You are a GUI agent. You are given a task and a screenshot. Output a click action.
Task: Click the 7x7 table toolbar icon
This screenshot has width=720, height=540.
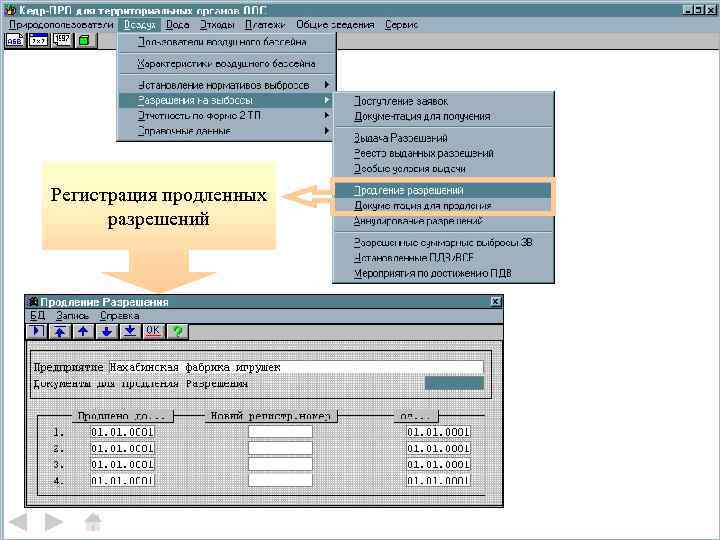click(x=39, y=41)
